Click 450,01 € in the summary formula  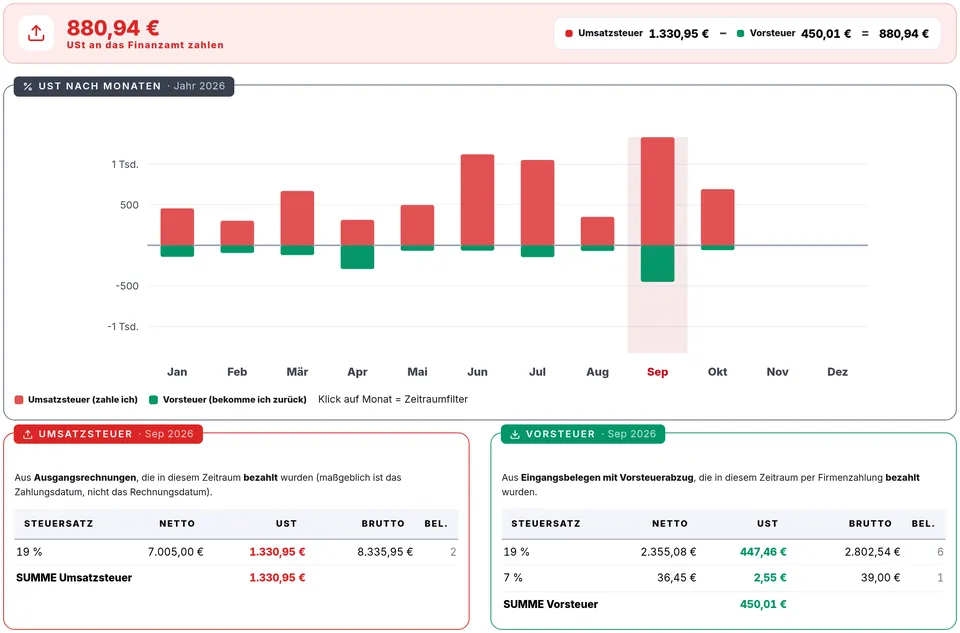(826, 34)
